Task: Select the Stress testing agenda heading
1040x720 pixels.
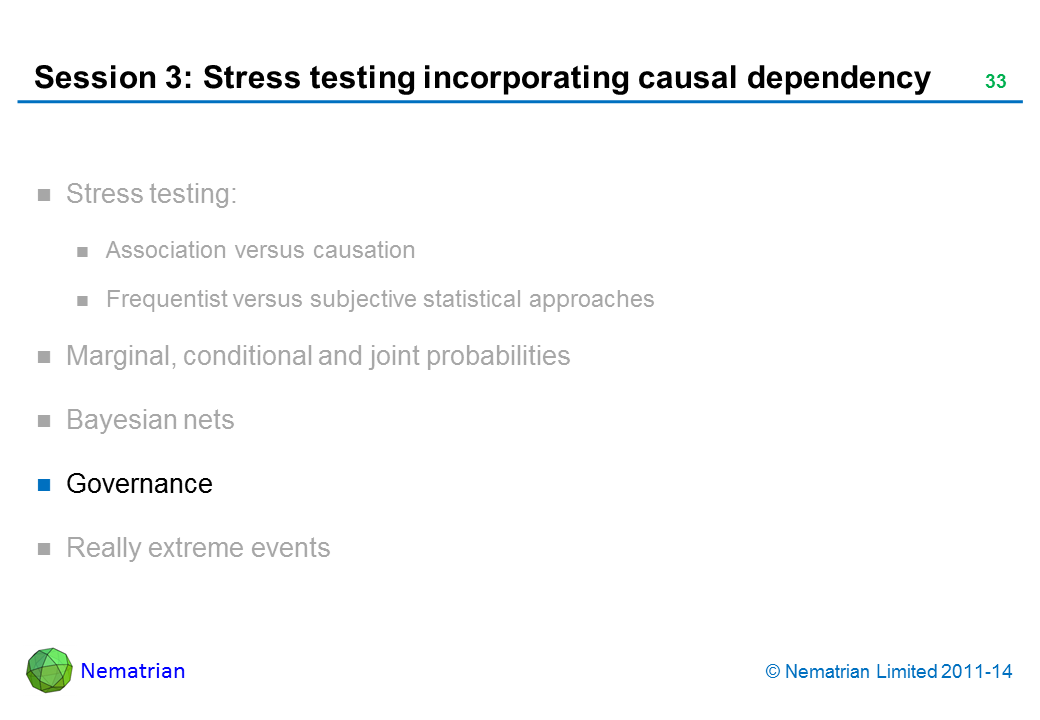Action: pyautogui.click(x=151, y=194)
